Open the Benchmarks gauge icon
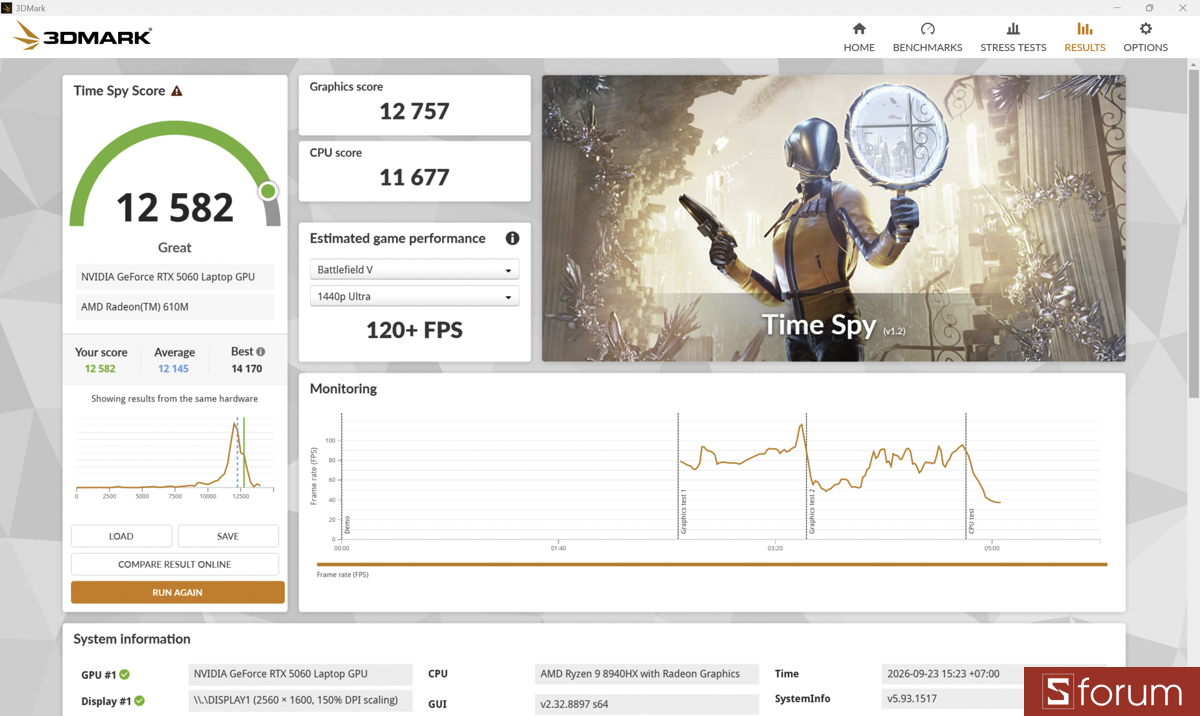This screenshot has height=716, width=1200. pyautogui.click(x=927, y=29)
